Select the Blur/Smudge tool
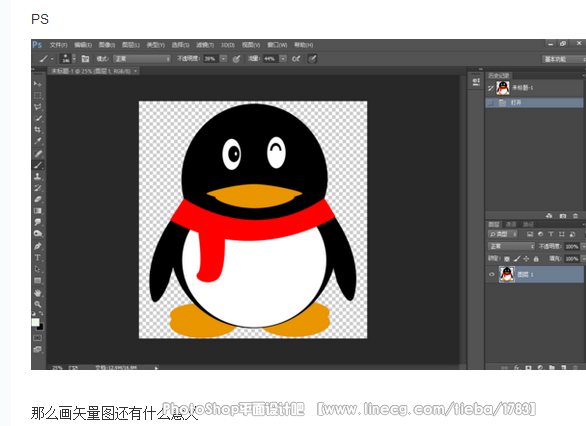 click(37, 222)
